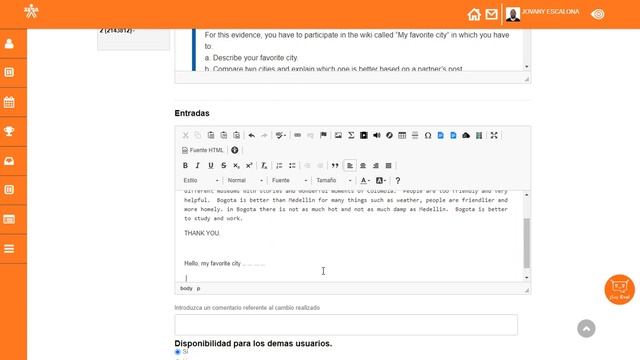Click the scroll to top button
The height and width of the screenshot is (360, 640).
[x=586, y=329]
